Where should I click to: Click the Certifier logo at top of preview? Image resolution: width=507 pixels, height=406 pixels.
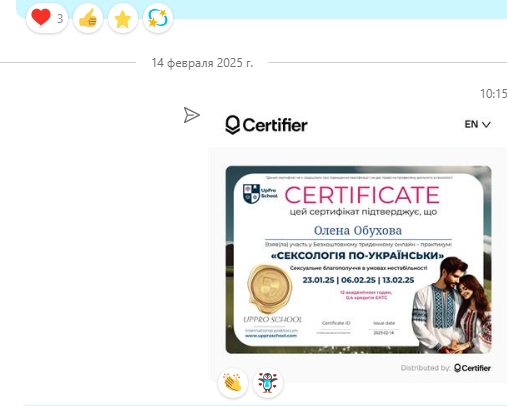[x=266, y=125]
